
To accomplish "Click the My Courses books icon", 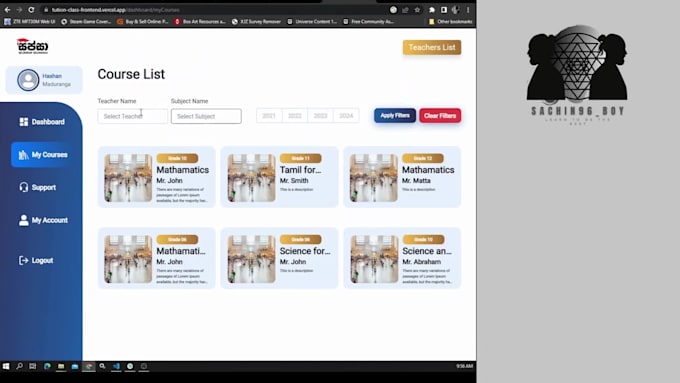I will point(23,154).
